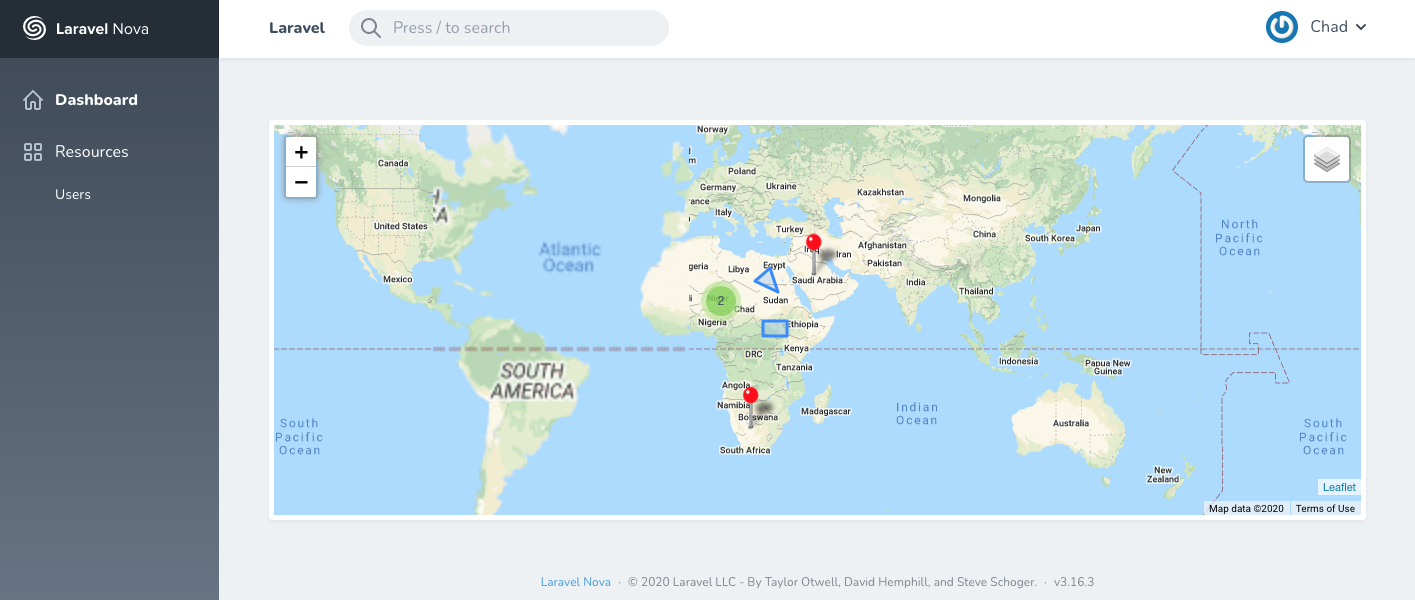Screen dimensions: 1415x600
Task: Focus the 'Press / to search' field
Action: click(520, 28)
